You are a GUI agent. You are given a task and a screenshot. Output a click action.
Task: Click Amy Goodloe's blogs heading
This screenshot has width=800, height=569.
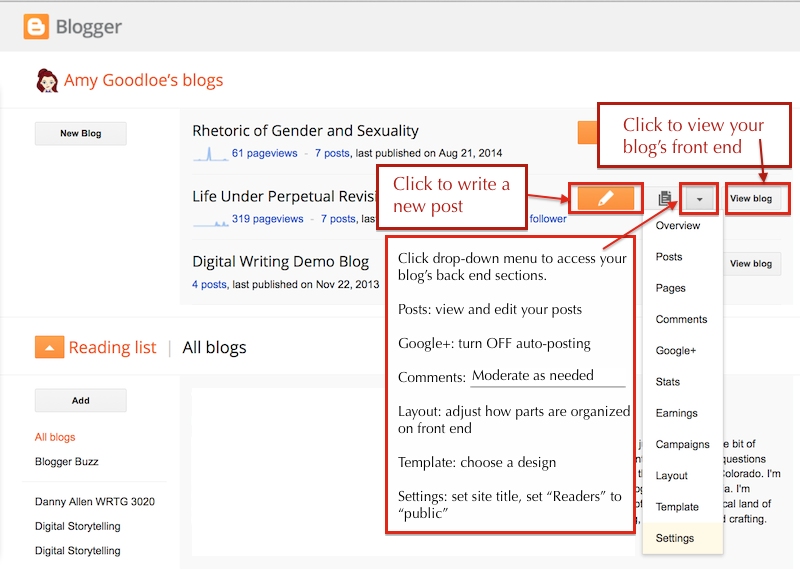point(143,80)
